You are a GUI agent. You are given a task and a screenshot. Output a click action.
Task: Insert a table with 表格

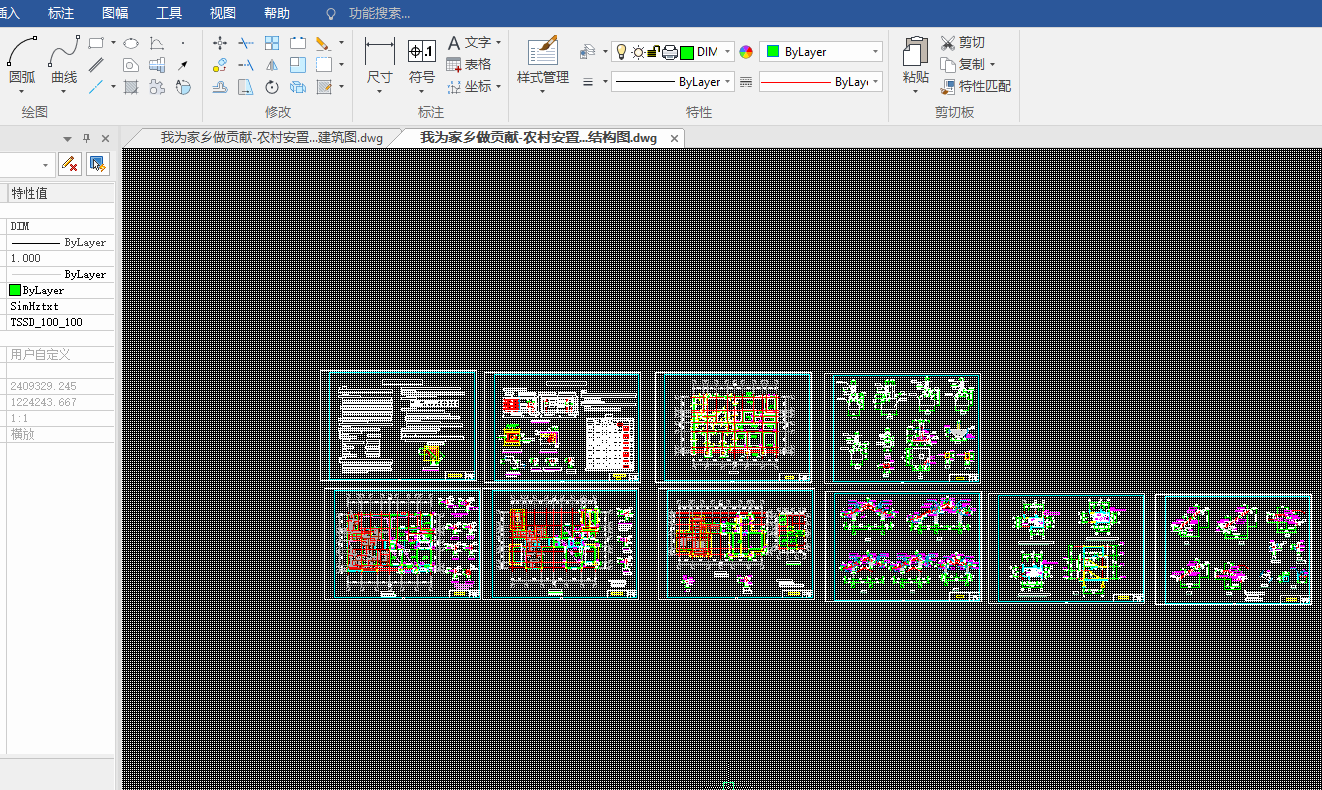coord(468,64)
